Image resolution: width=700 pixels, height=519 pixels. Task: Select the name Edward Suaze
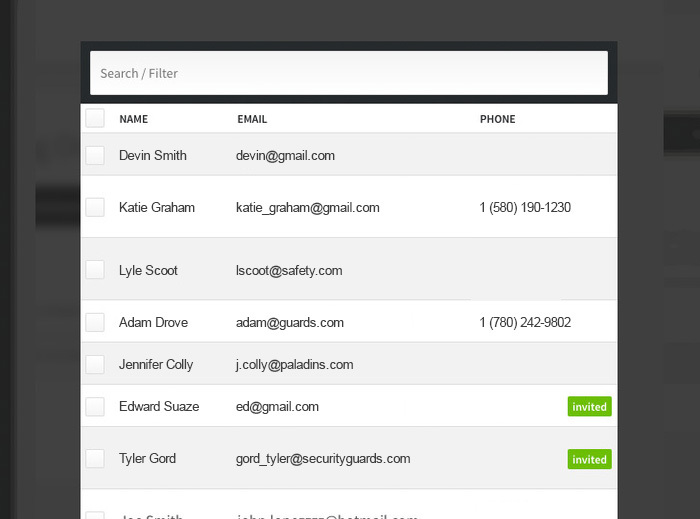click(x=159, y=407)
